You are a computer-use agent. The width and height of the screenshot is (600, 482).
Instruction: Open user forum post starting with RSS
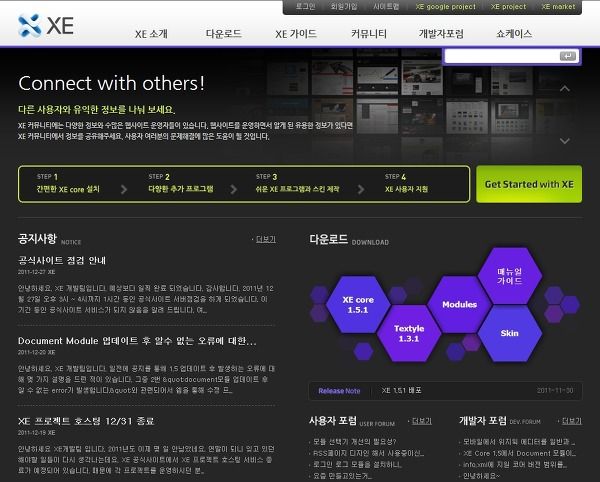click(368, 453)
